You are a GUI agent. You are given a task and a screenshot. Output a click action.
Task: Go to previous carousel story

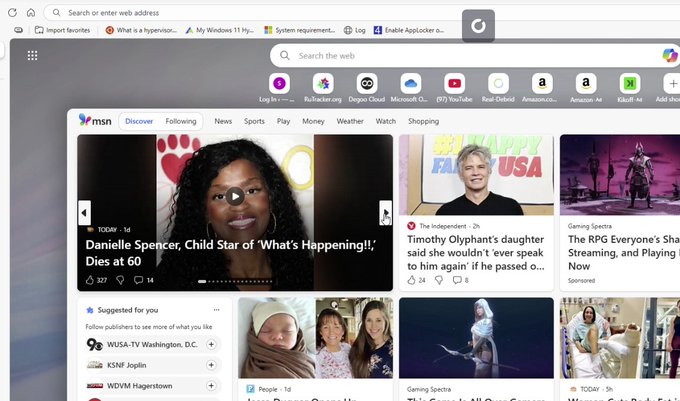point(84,213)
